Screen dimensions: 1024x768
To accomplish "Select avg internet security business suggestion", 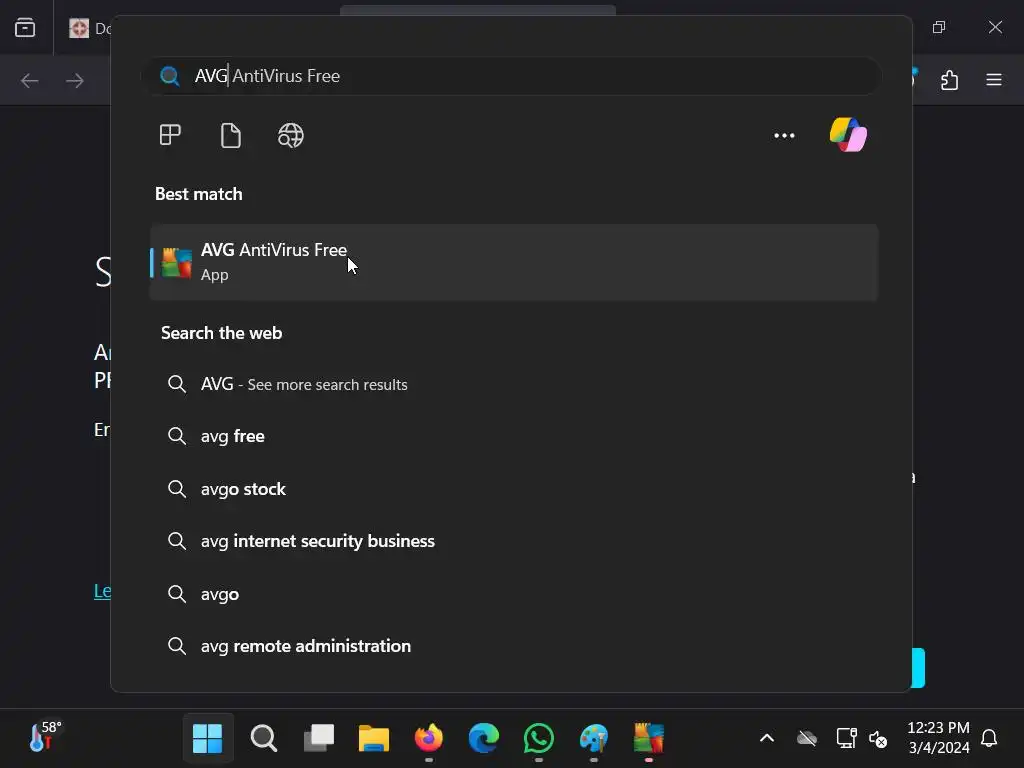I will (514, 541).
